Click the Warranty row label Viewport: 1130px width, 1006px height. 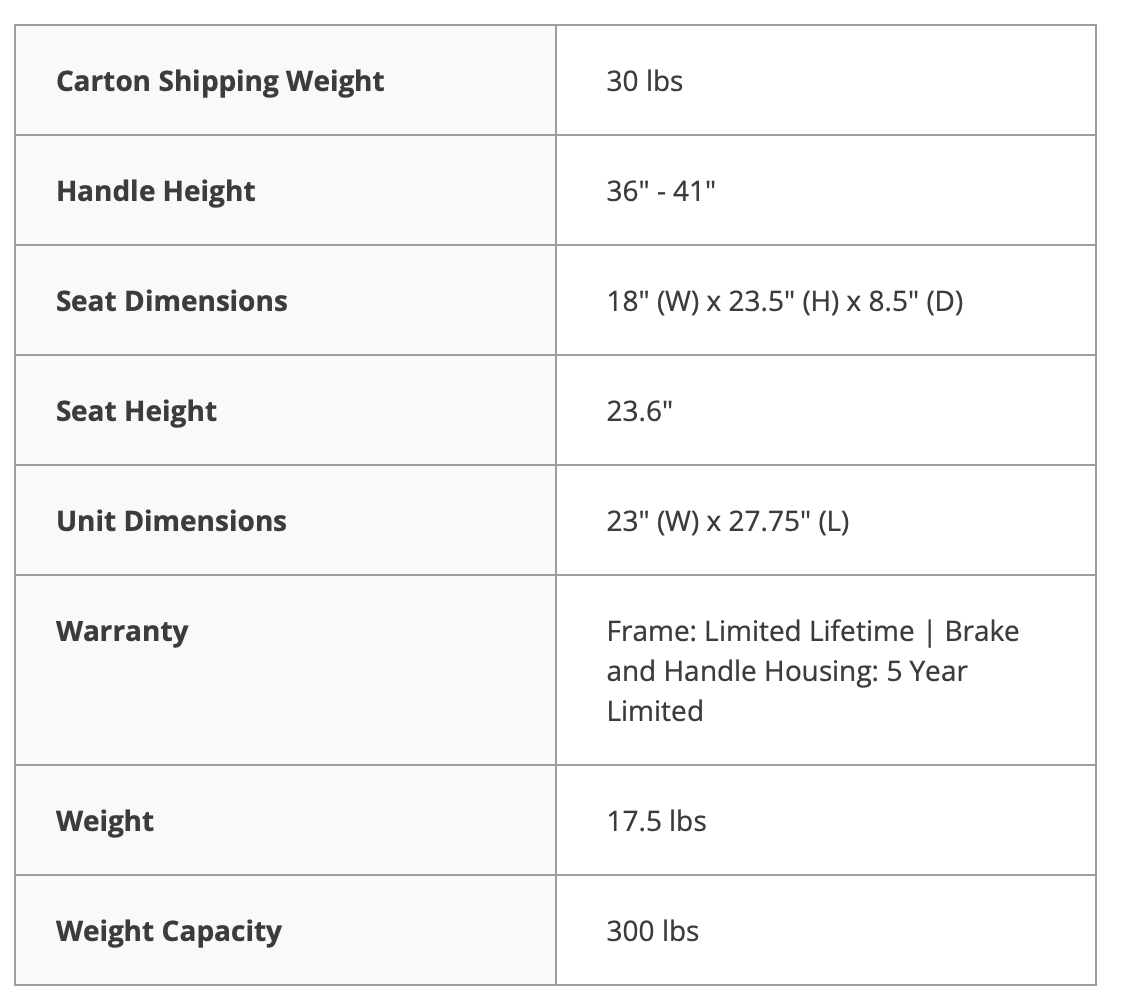point(122,631)
